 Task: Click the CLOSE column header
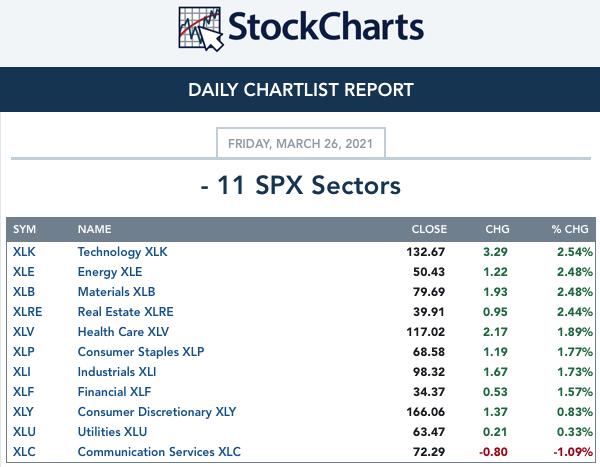point(429,229)
